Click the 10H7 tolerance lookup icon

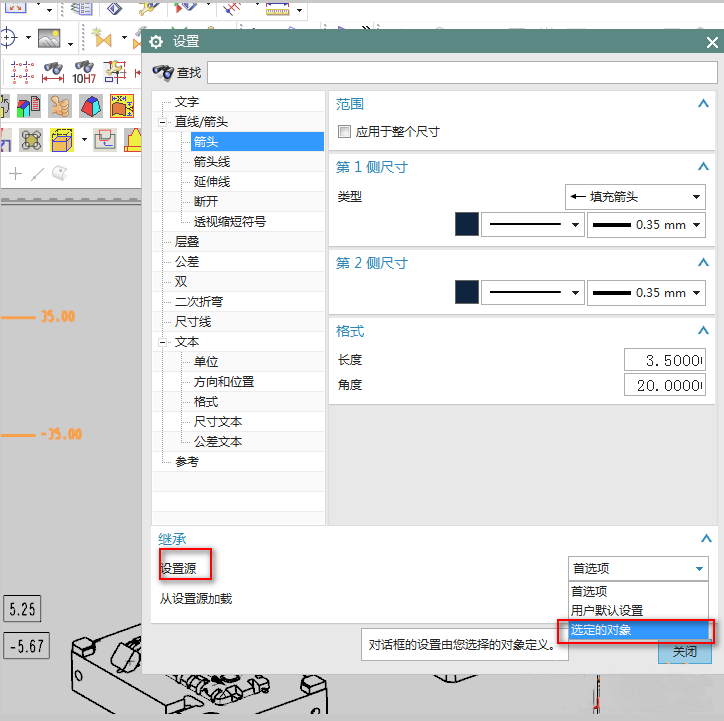click(84, 71)
